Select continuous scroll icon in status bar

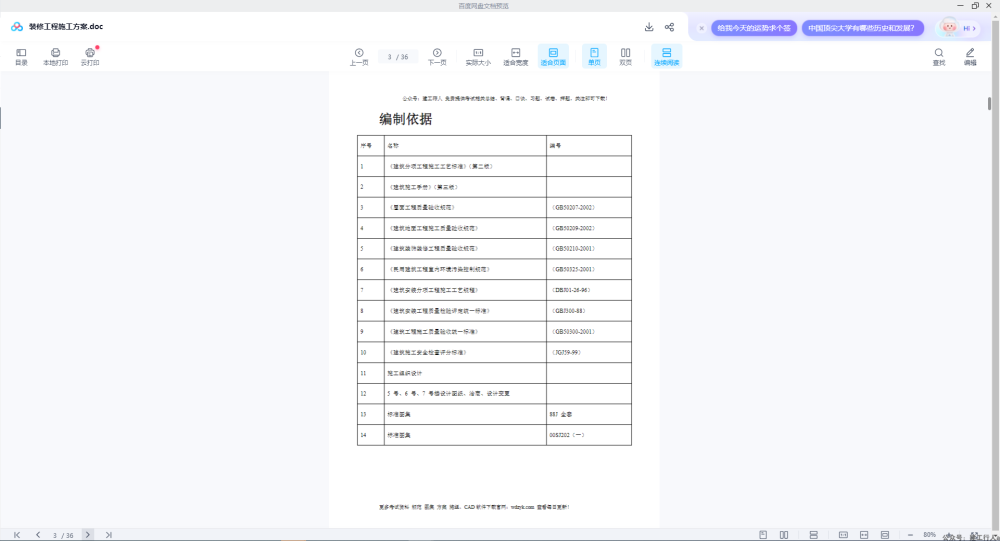[x=813, y=535]
